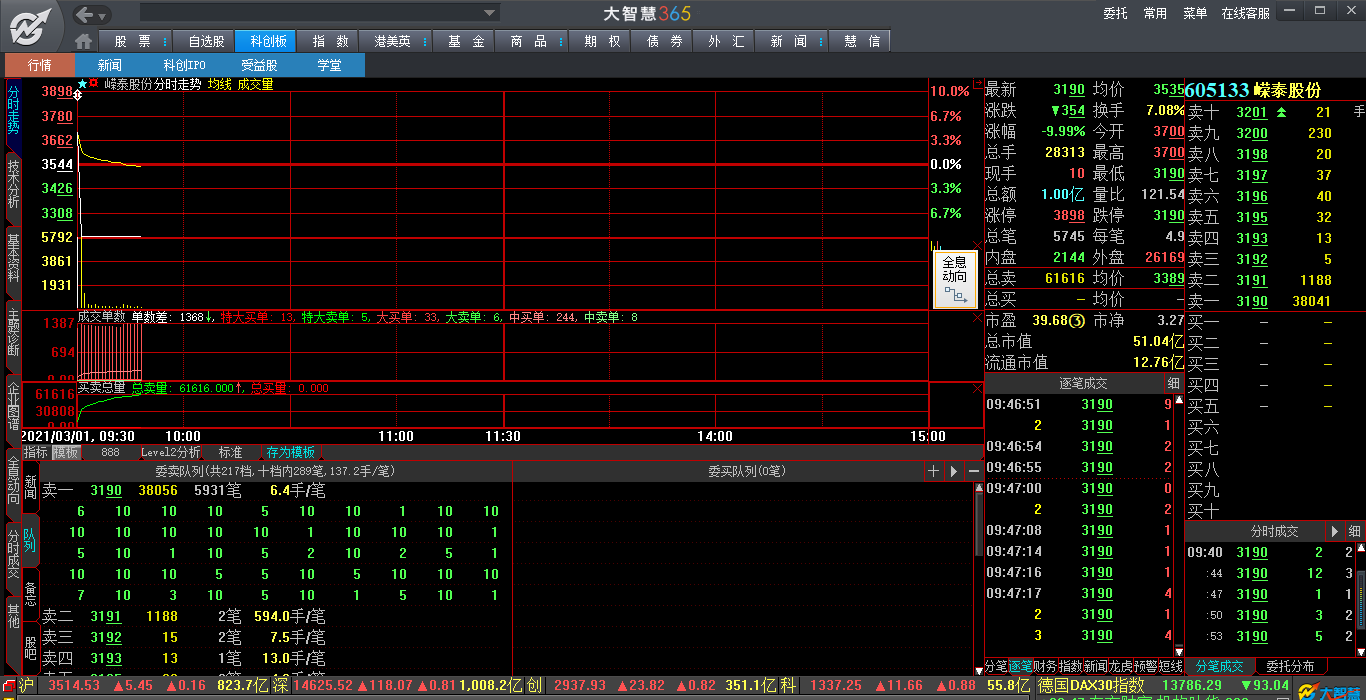Click the 存为模板 button
This screenshot has height=700, width=1366.
290,452
